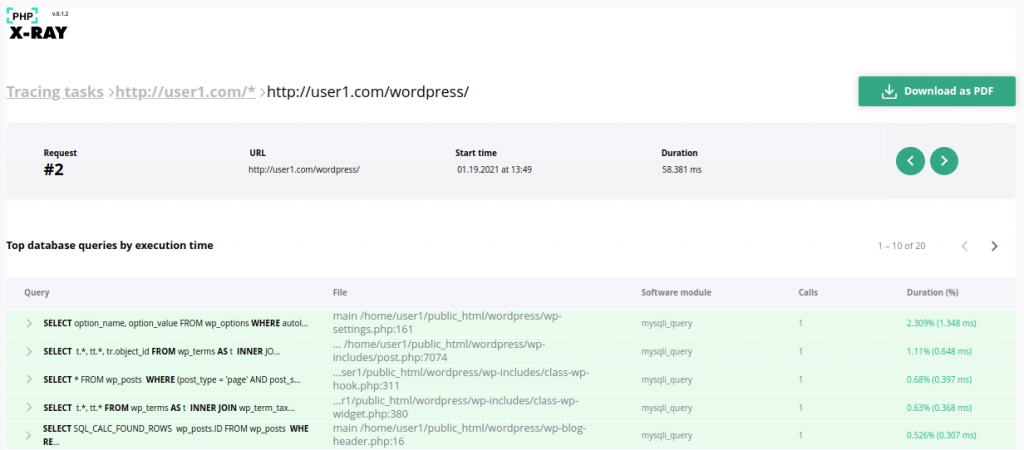The image size is (1024, 450).
Task: Click the 1.11% (0.648 ms) duration value
Action: [939, 351]
